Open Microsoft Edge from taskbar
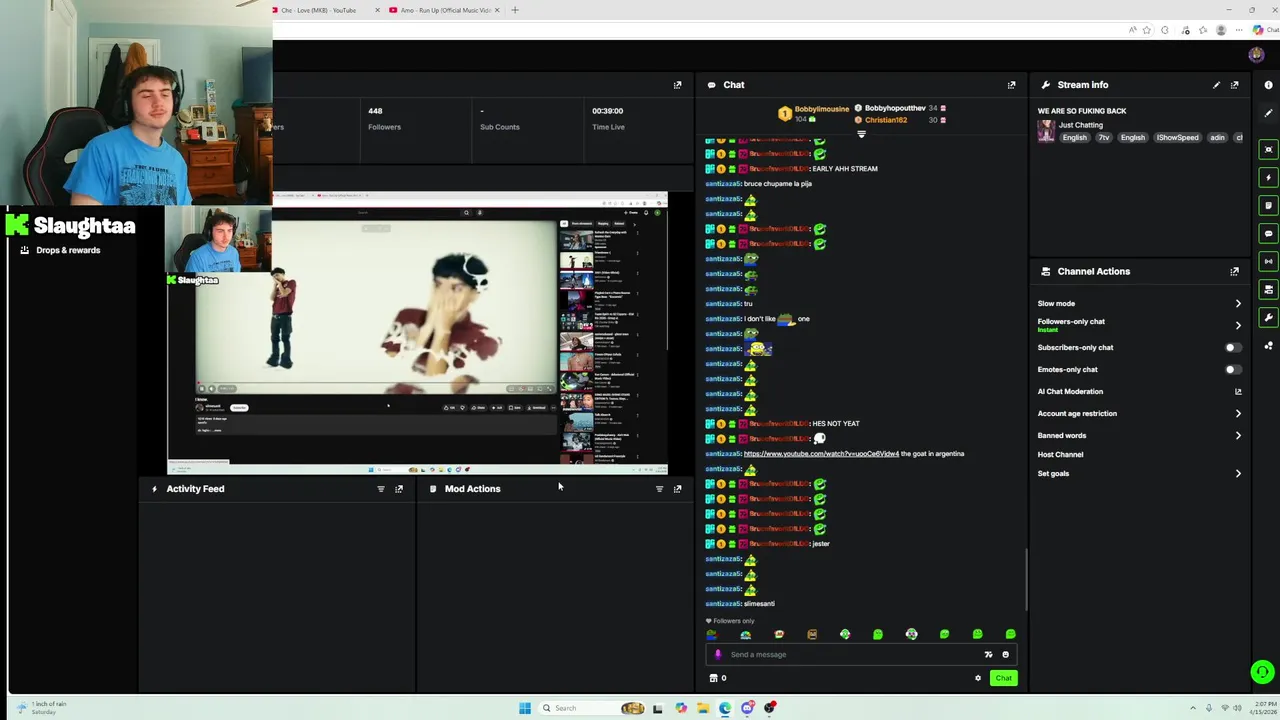This screenshot has width=1280, height=720. pyautogui.click(x=725, y=708)
